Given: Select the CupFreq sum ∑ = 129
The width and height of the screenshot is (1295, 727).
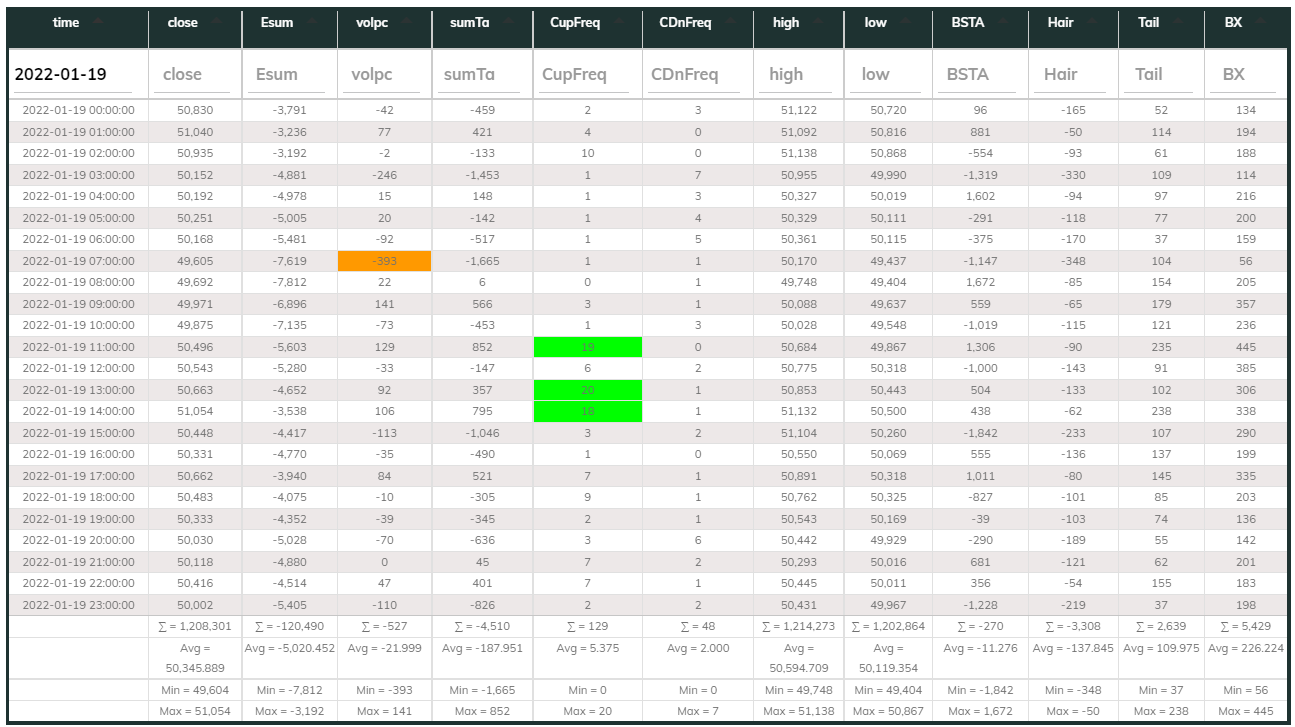Looking at the screenshot, I should click(588, 627).
